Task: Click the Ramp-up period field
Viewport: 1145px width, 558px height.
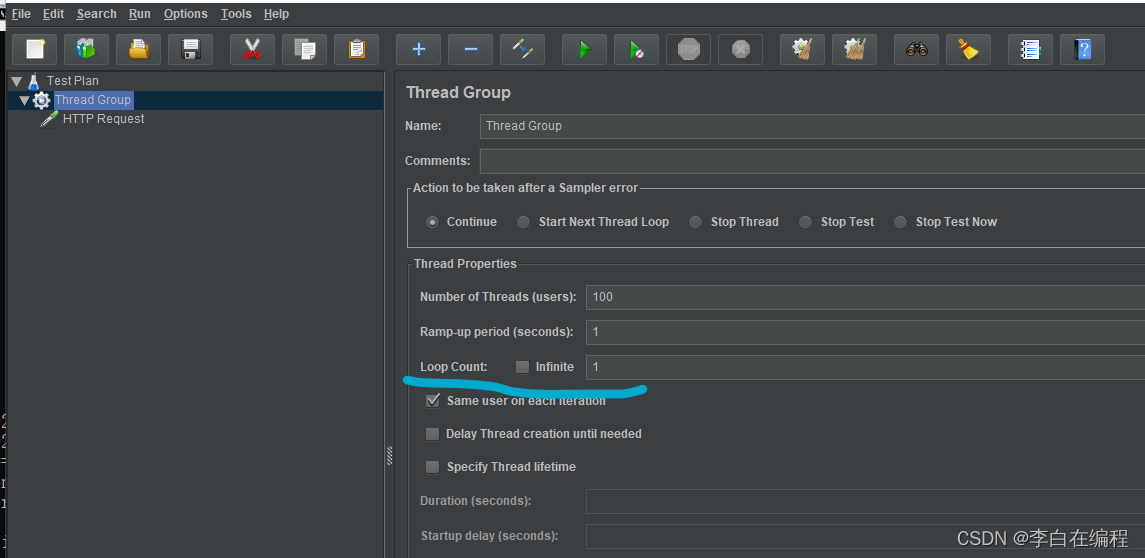Action: [865, 332]
